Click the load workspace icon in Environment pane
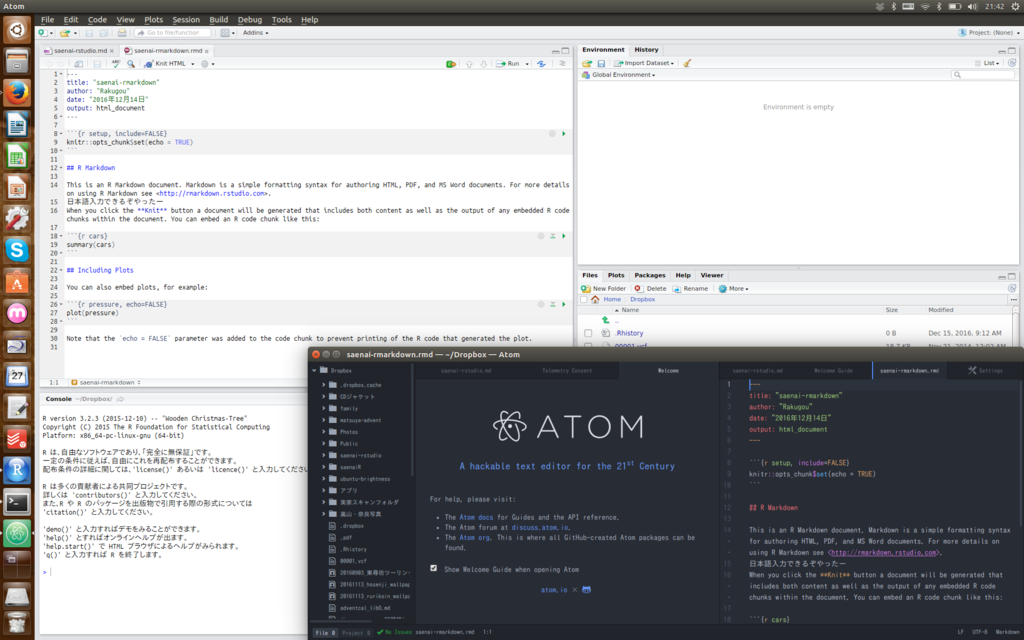The width and height of the screenshot is (1024, 640). click(587, 63)
